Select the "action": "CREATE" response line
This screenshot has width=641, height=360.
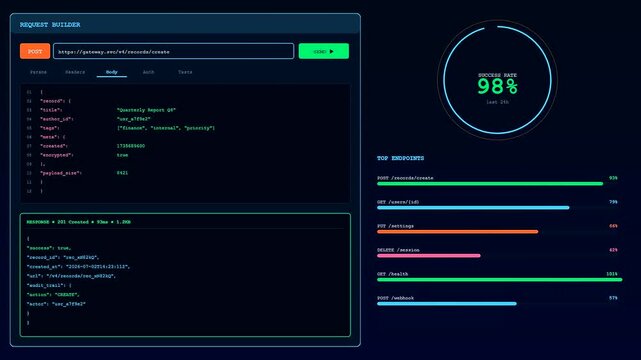pyautogui.click(x=53, y=295)
